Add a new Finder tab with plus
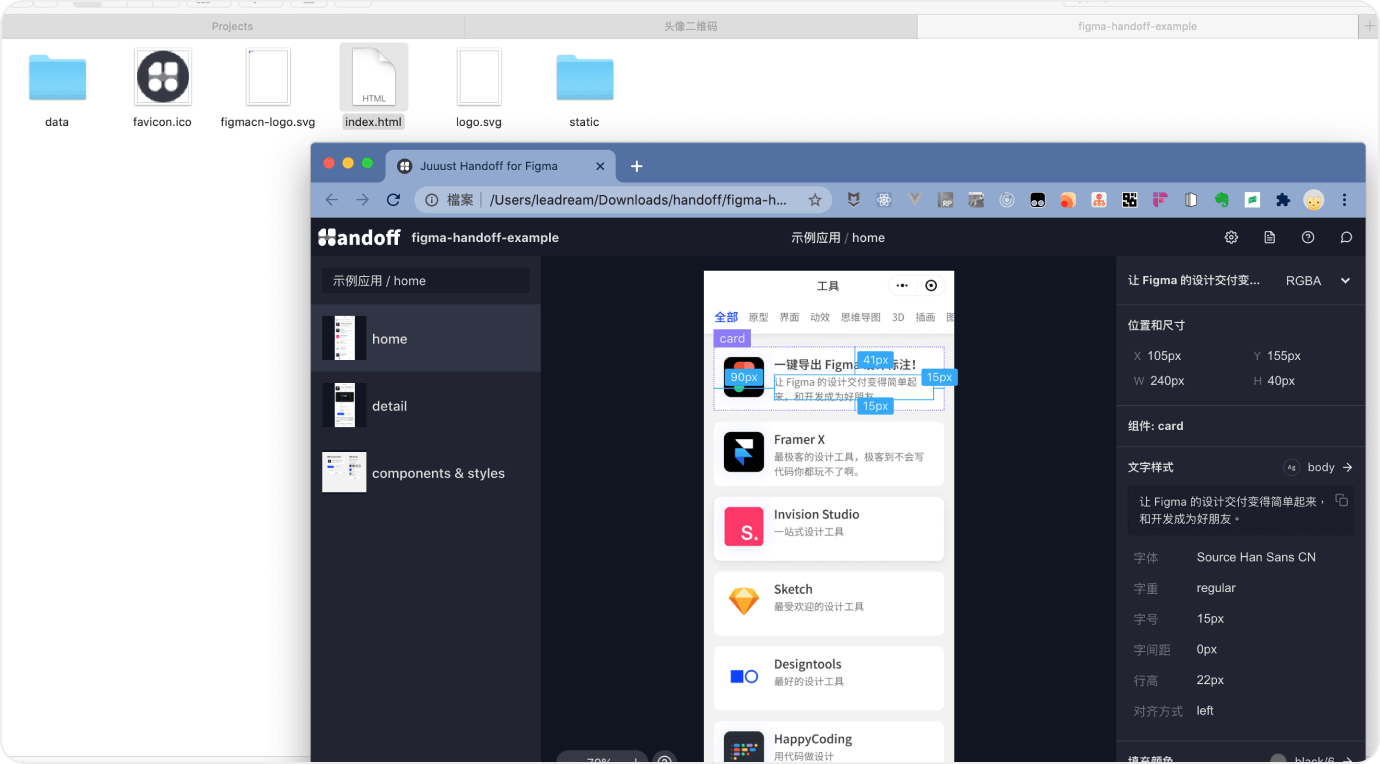This screenshot has height=764, width=1380. [1369, 26]
